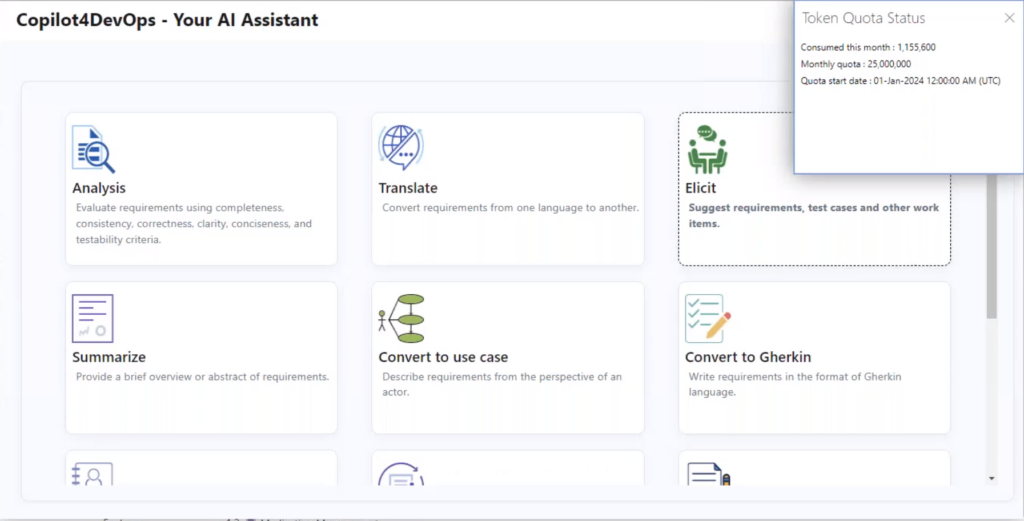The width and height of the screenshot is (1024, 521).
Task: Click the 'Evaluate requirements using completeness' description
Action: (x=194, y=223)
